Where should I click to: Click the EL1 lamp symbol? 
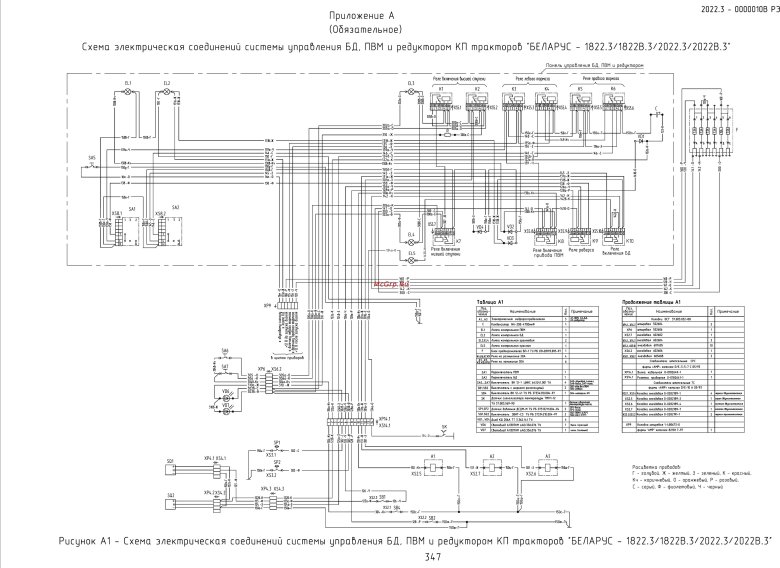coord(129,91)
